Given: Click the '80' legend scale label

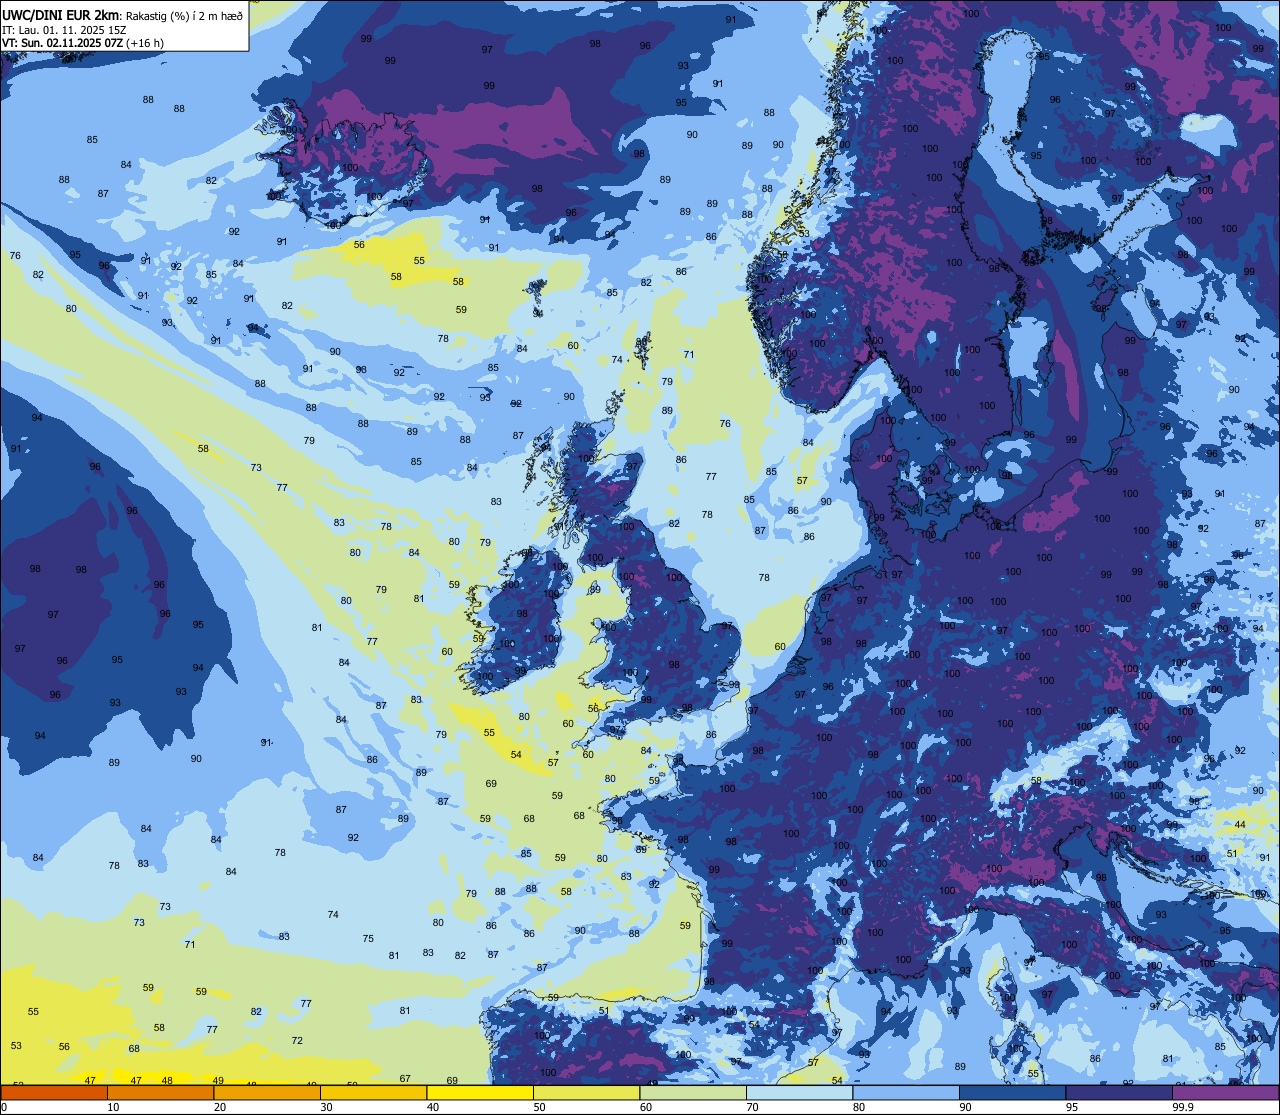Looking at the screenshot, I should tap(859, 1107).
